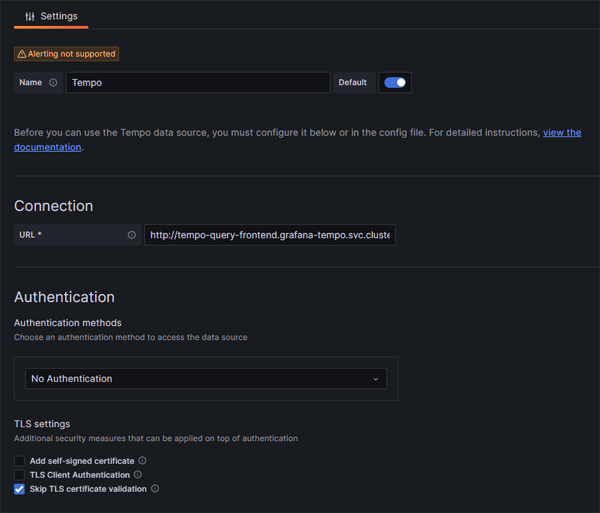Click the Default label
Viewport: 600px width, 513px height.
pyautogui.click(x=352, y=83)
